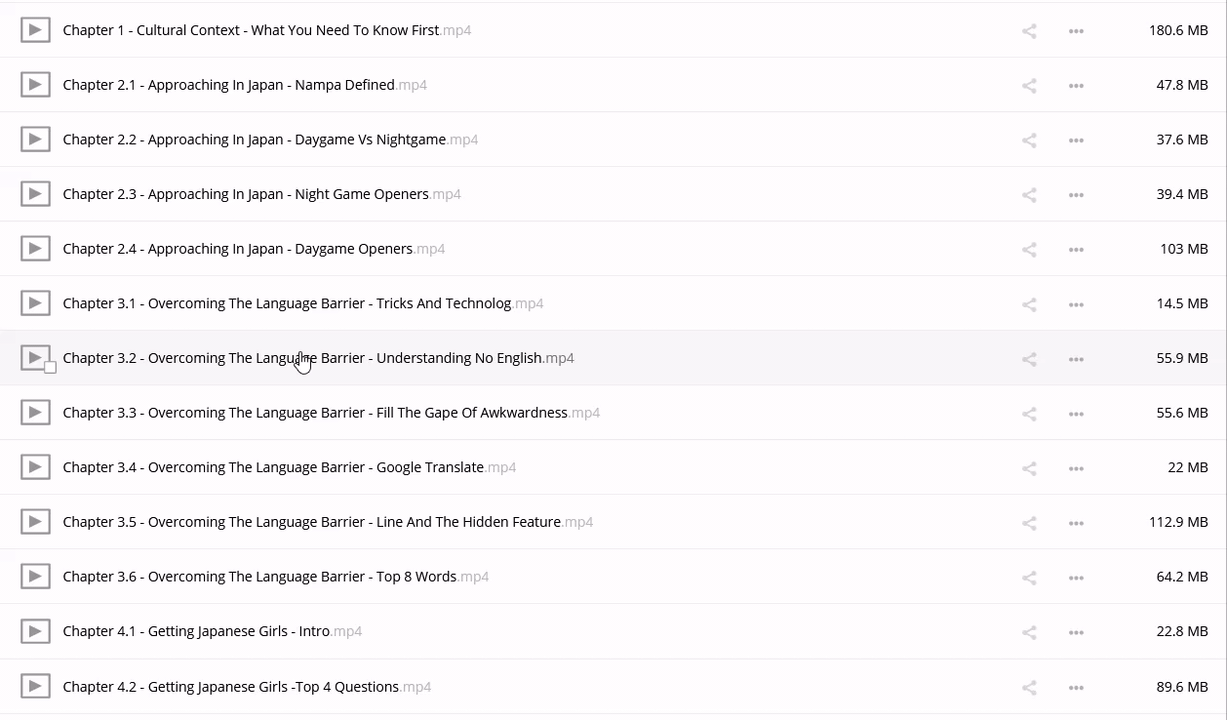
Task: Open the three-dot menu for Chapter 2.4
Action: click(x=1076, y=250)
